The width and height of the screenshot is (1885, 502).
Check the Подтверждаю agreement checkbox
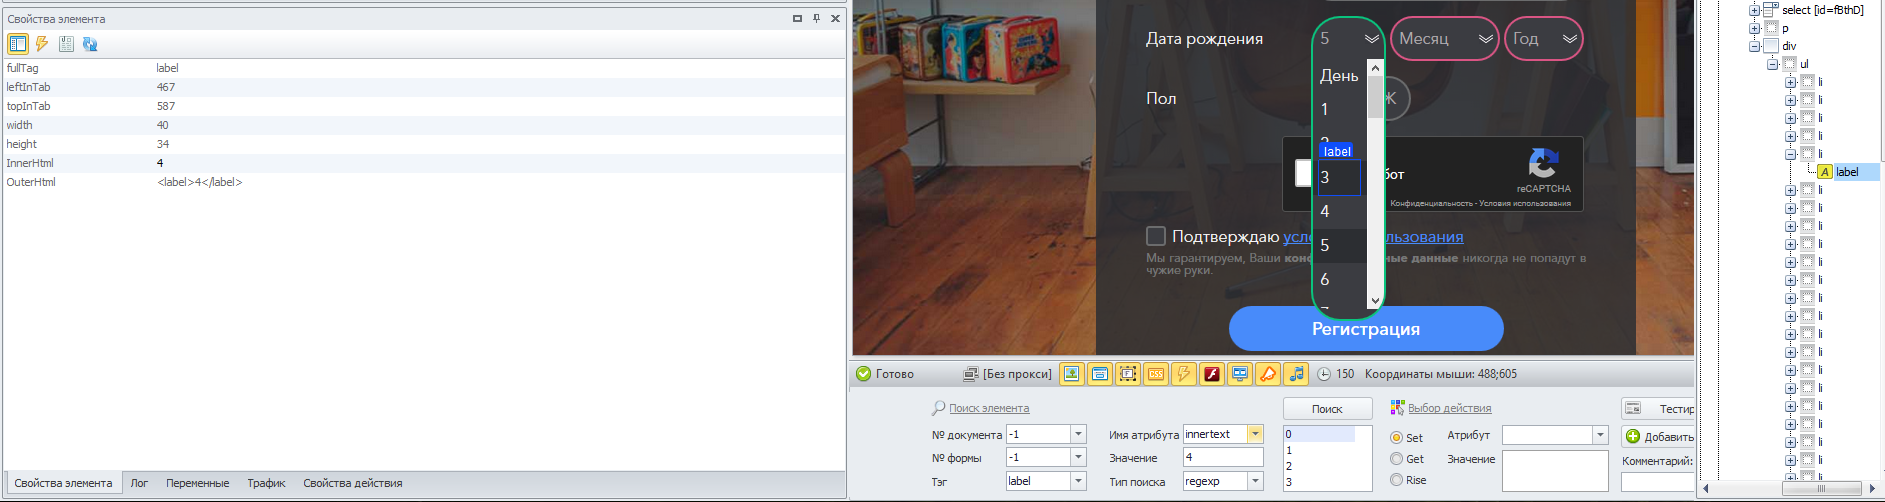tap(1156, 236)
